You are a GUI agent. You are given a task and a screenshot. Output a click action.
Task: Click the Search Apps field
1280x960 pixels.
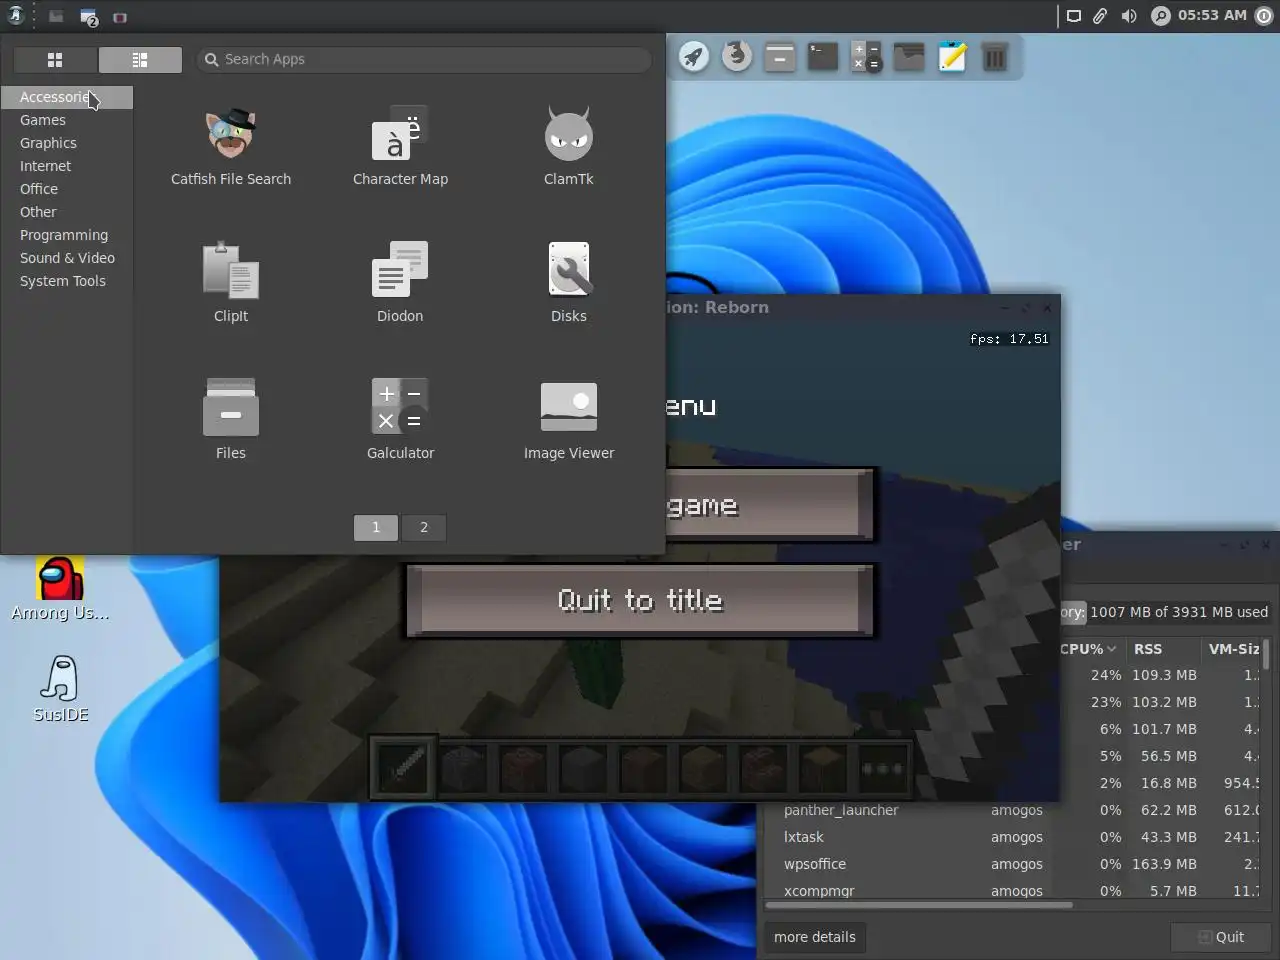click(x=424, y=59)
